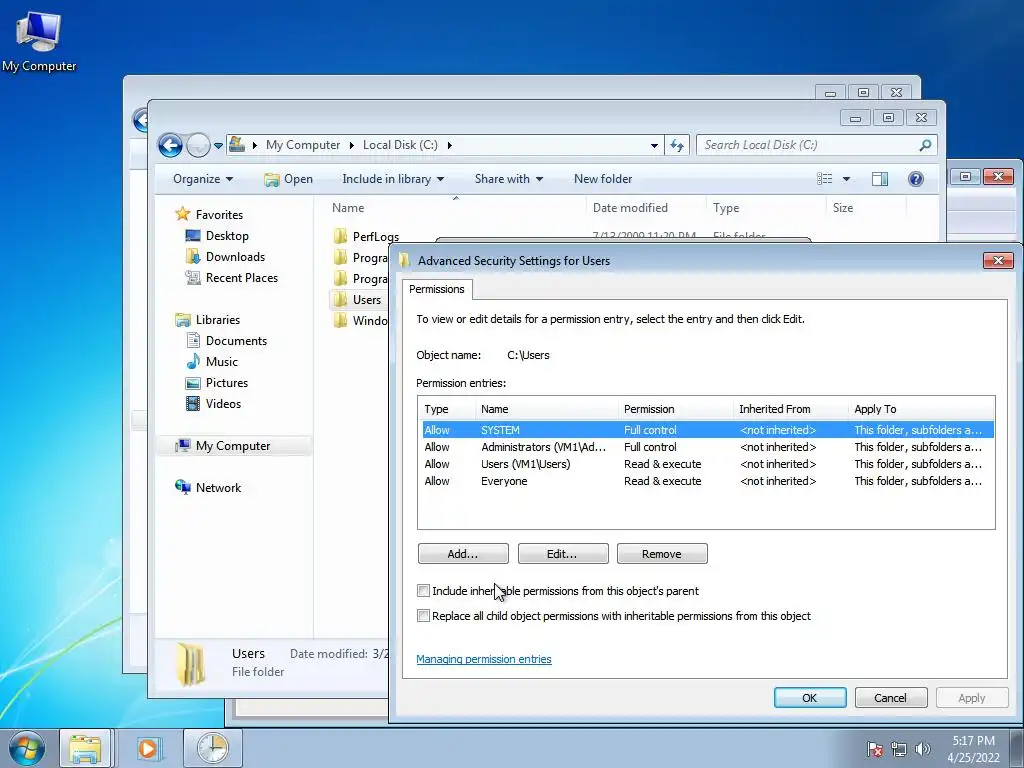Expand the breadcrumb arrow after Local Disk (C:)
Screen dimensions: 1024x768
click(449, 145)
